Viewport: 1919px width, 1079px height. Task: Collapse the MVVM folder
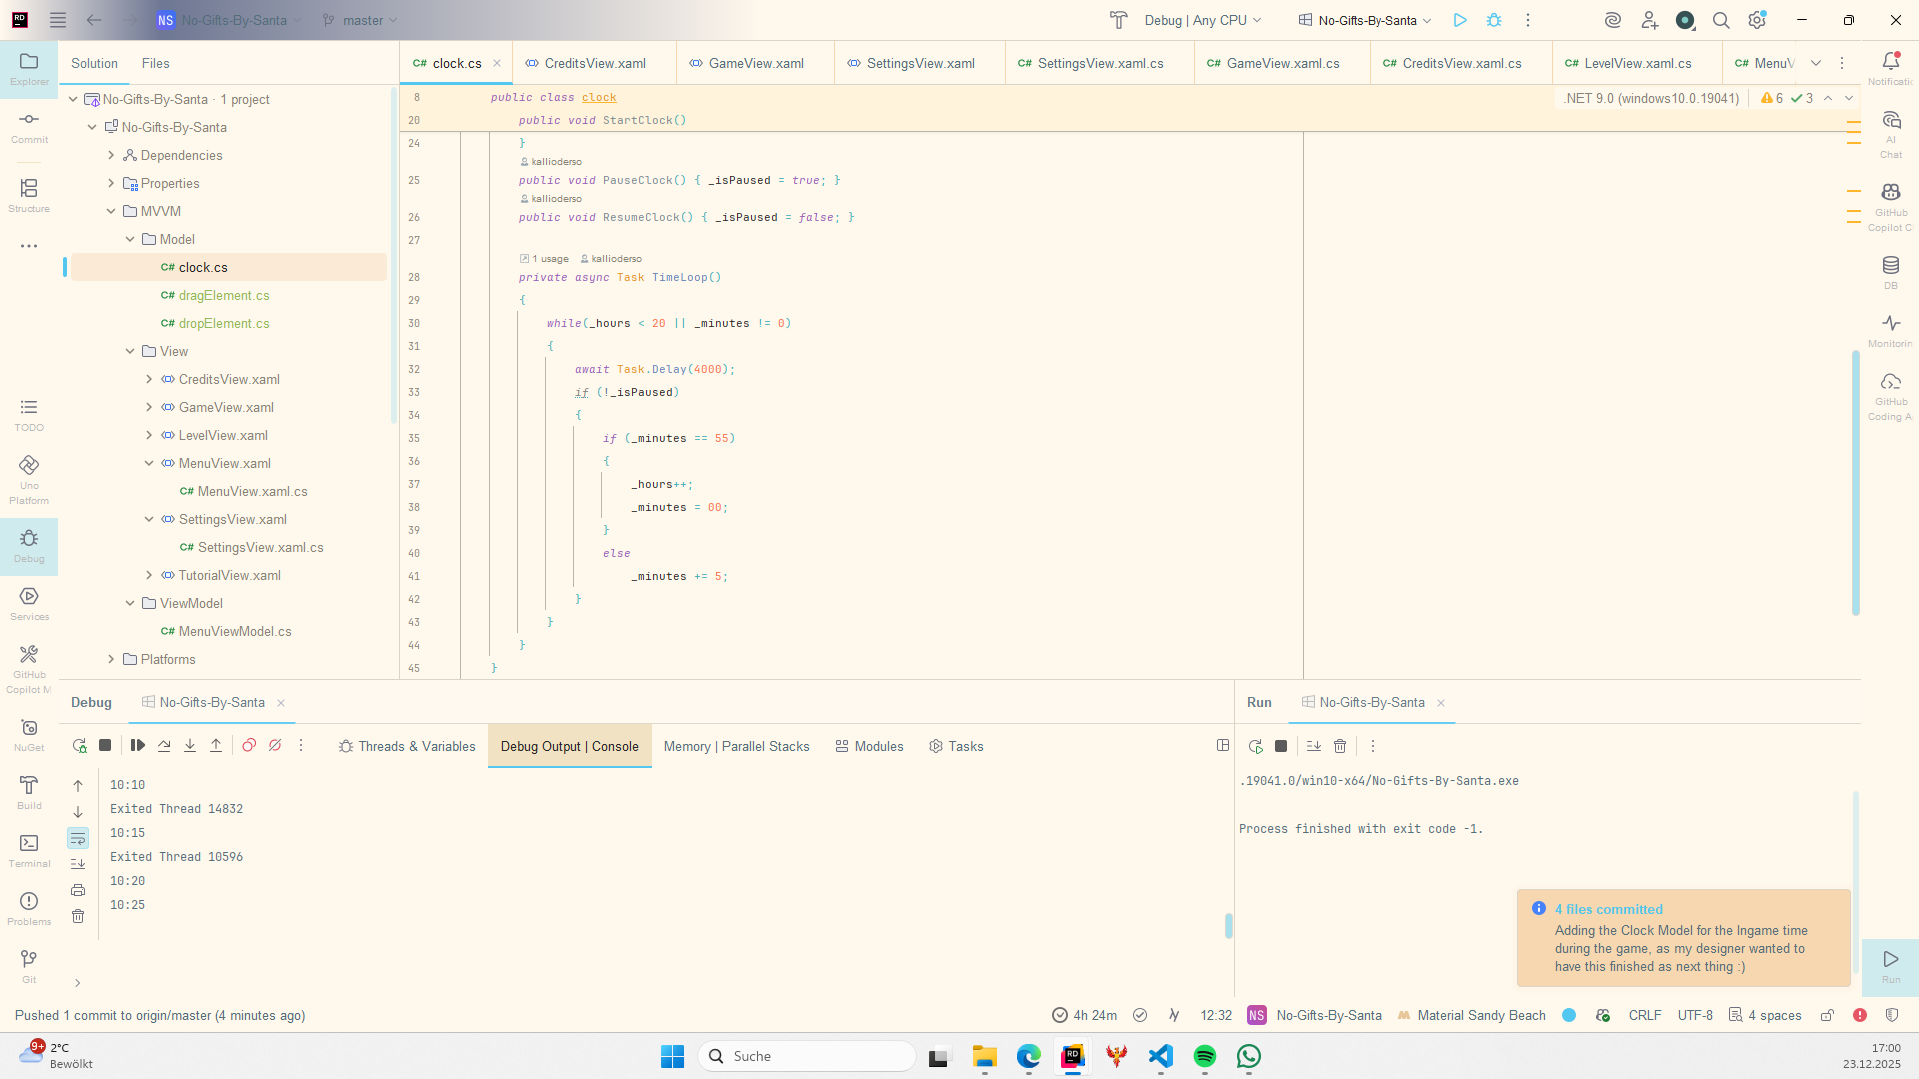pyautogui.click(x=111, y=211)
